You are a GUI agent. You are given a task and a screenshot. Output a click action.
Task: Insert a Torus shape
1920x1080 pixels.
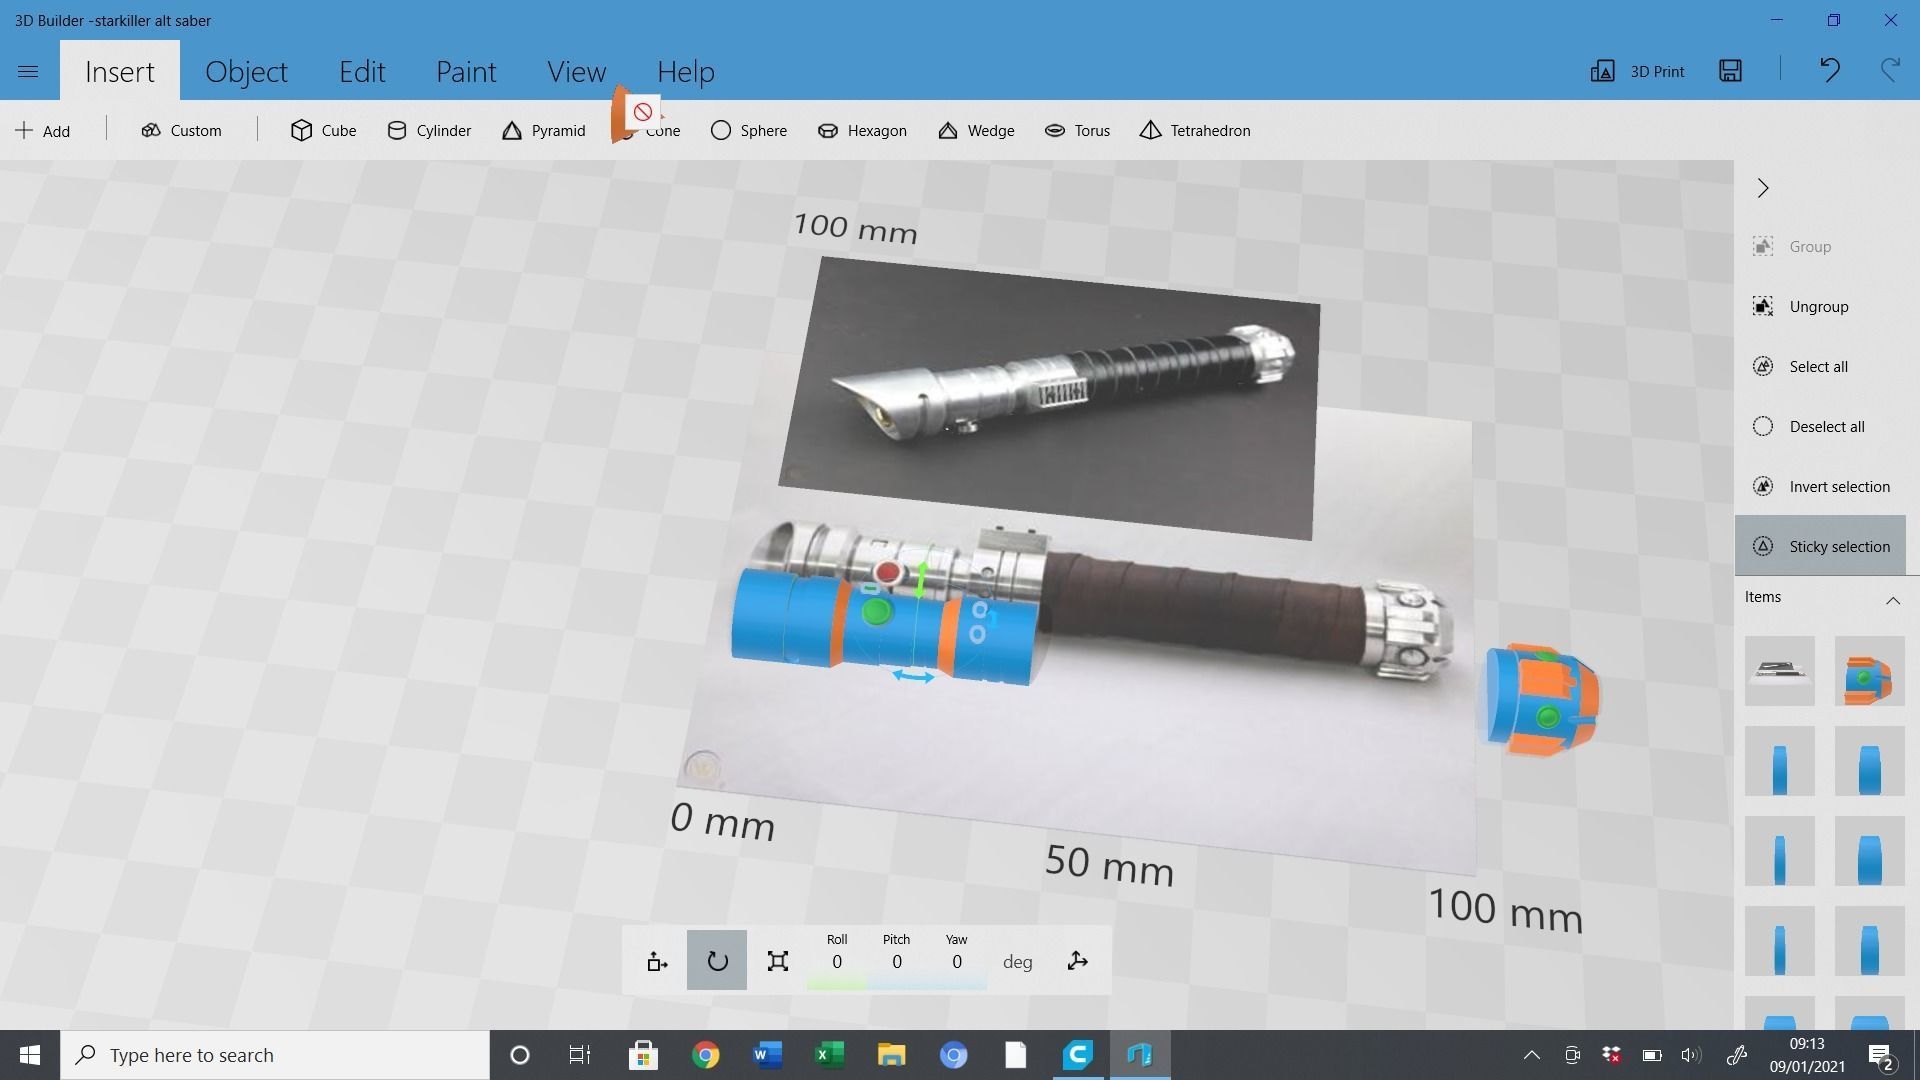pos(1077,131)
